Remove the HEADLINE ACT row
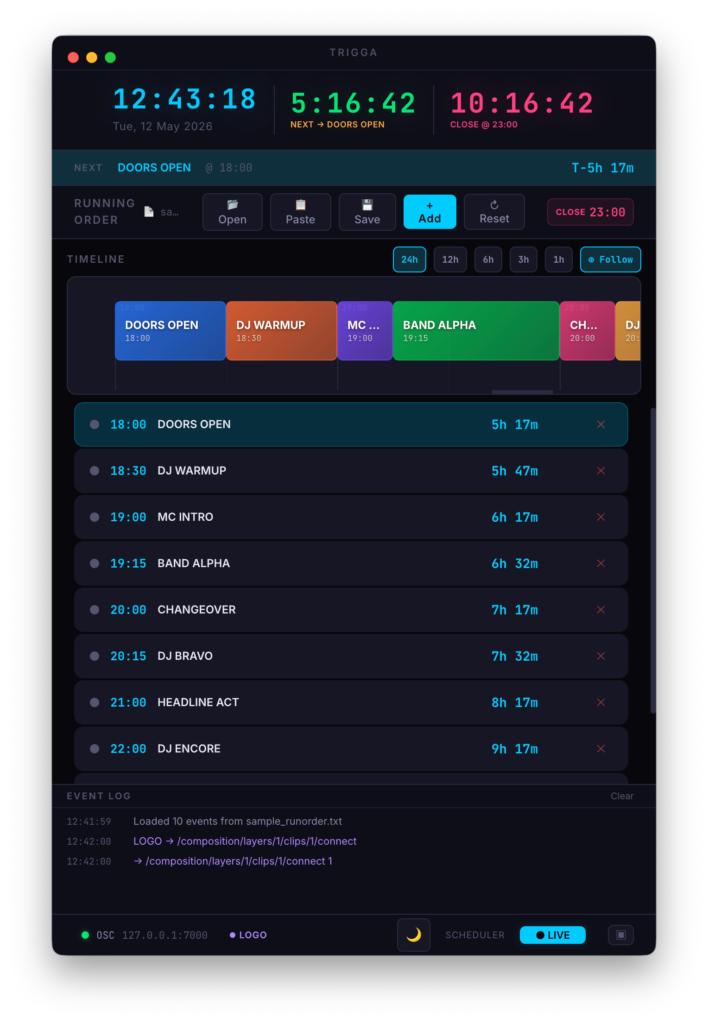Image resolution: width=708 pixels, height=1024 pixels. coord(601,703)
